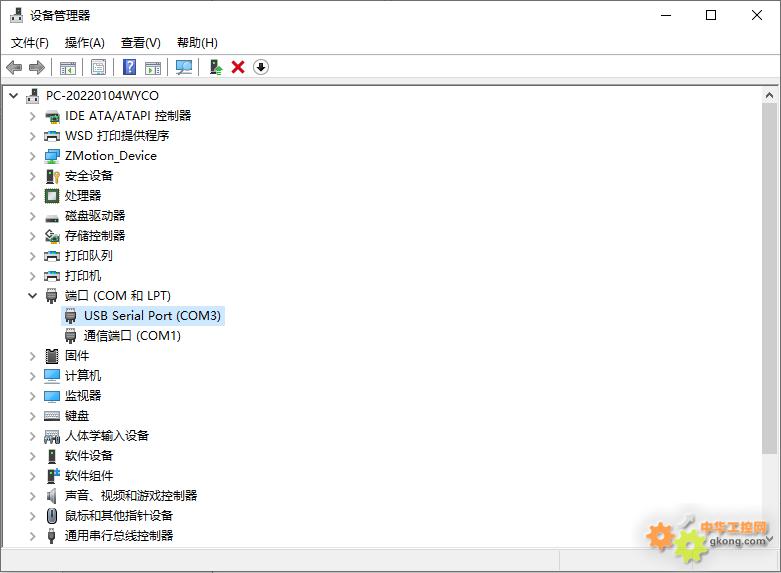Show or hide the console tree icon
The width and height of the screenshot is (781, 573).
68,67
